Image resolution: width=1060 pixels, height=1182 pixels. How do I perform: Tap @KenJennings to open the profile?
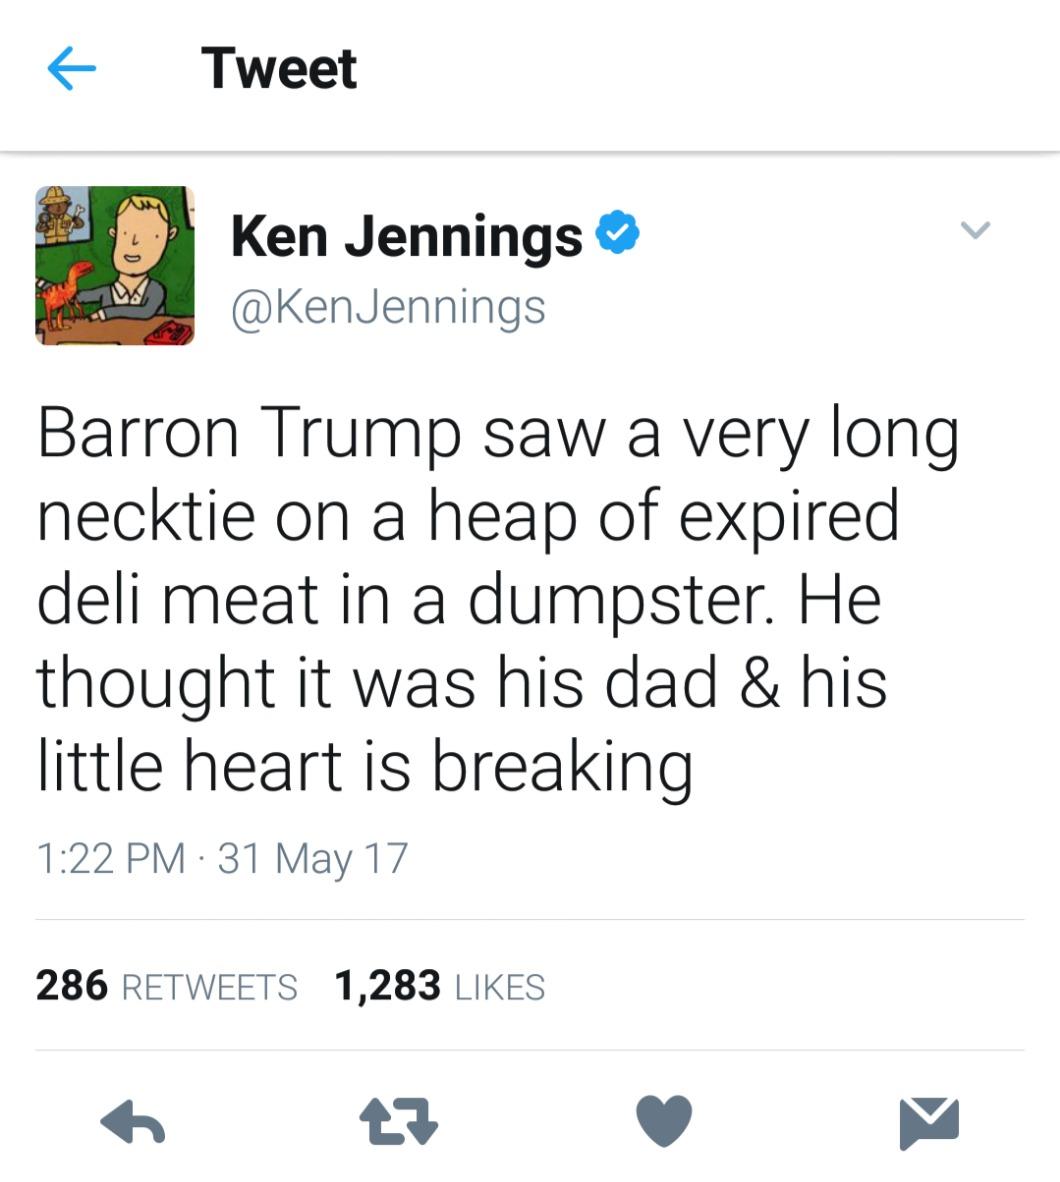pos(388,308)
